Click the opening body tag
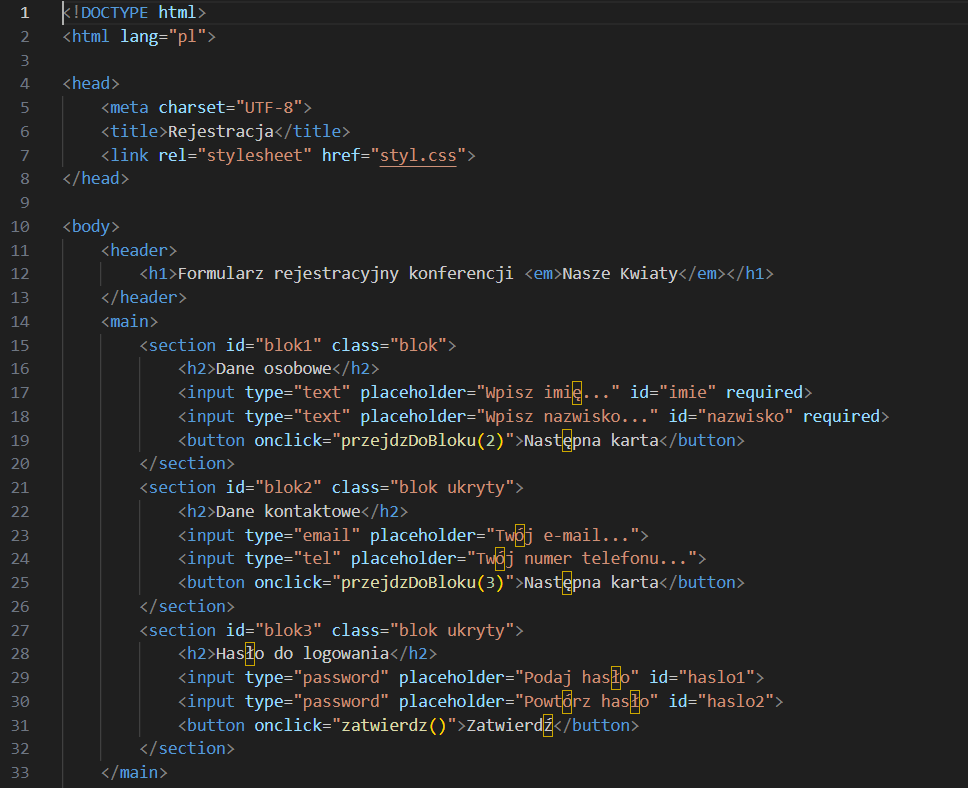968x788 pixels. [x=91, y=226]
